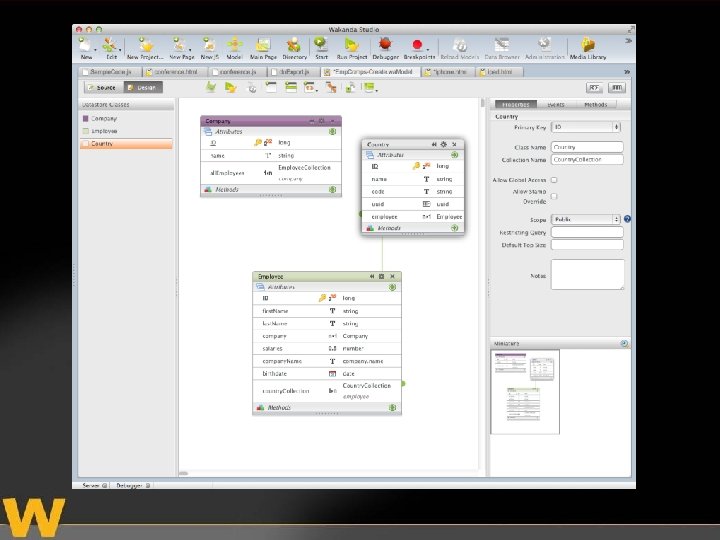Click the New Project toolbar icon
Viewport: 720px width, 540px height.
146,45
